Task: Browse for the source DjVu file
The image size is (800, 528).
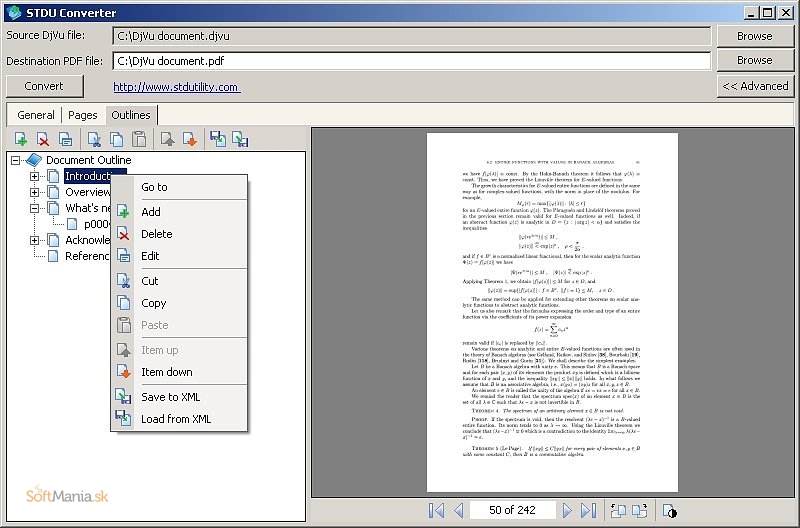Action: click(755, 36)
